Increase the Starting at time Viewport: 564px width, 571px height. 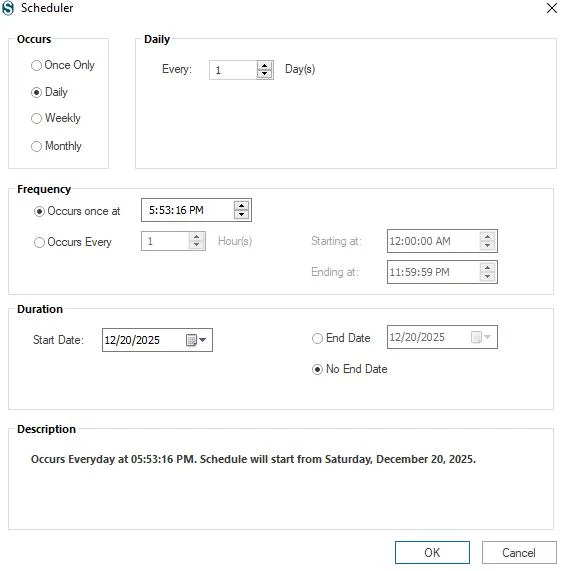pyautogui.click(x=487, y=237)
